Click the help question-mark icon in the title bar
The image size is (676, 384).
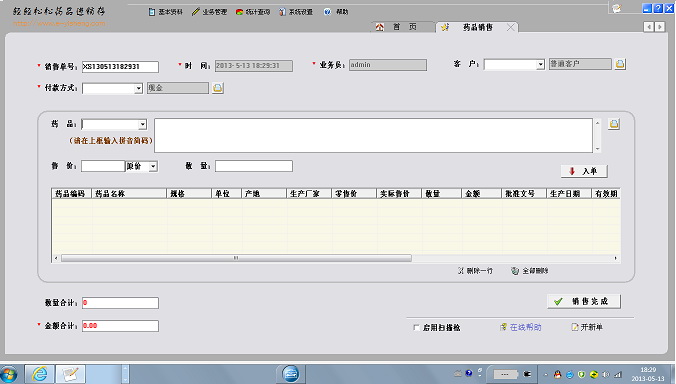[658, 8]
